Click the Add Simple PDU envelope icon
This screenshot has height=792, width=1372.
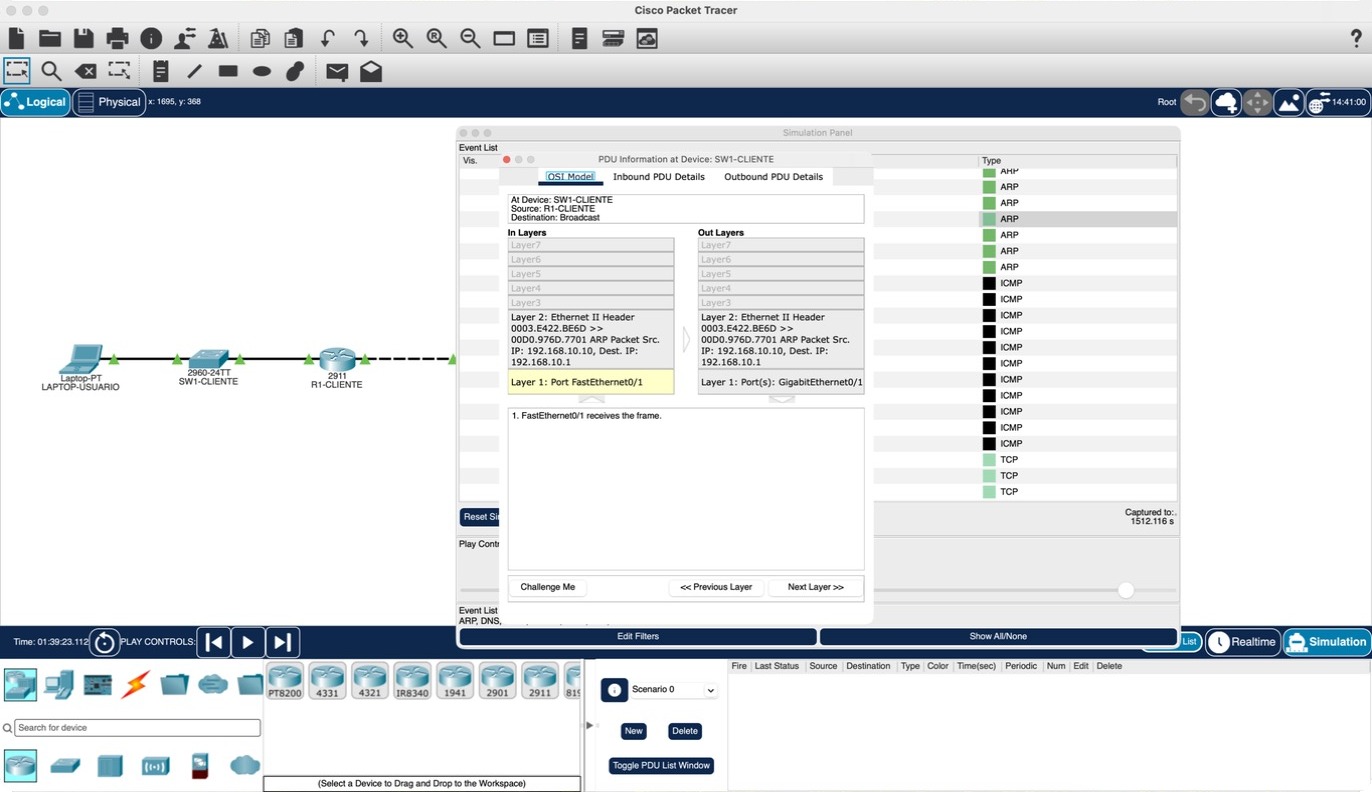point(337,71)
